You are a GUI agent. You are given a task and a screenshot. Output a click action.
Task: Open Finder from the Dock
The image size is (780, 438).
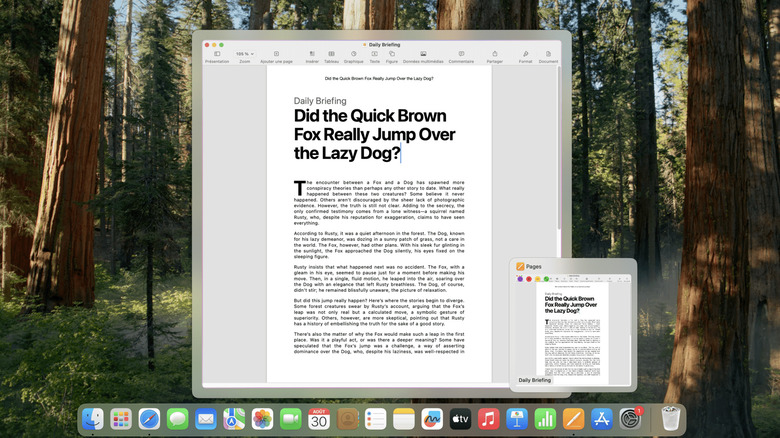(x=93, y=419)
